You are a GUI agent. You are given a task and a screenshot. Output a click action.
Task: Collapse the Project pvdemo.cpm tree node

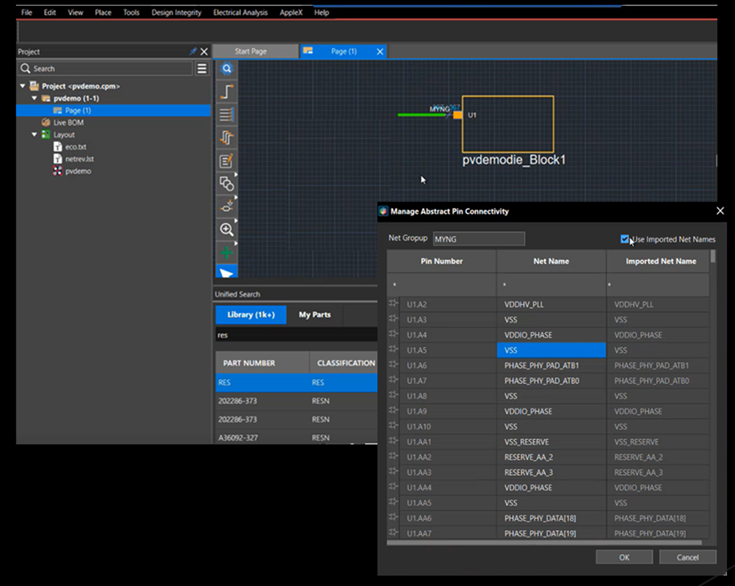click(23, 87)
